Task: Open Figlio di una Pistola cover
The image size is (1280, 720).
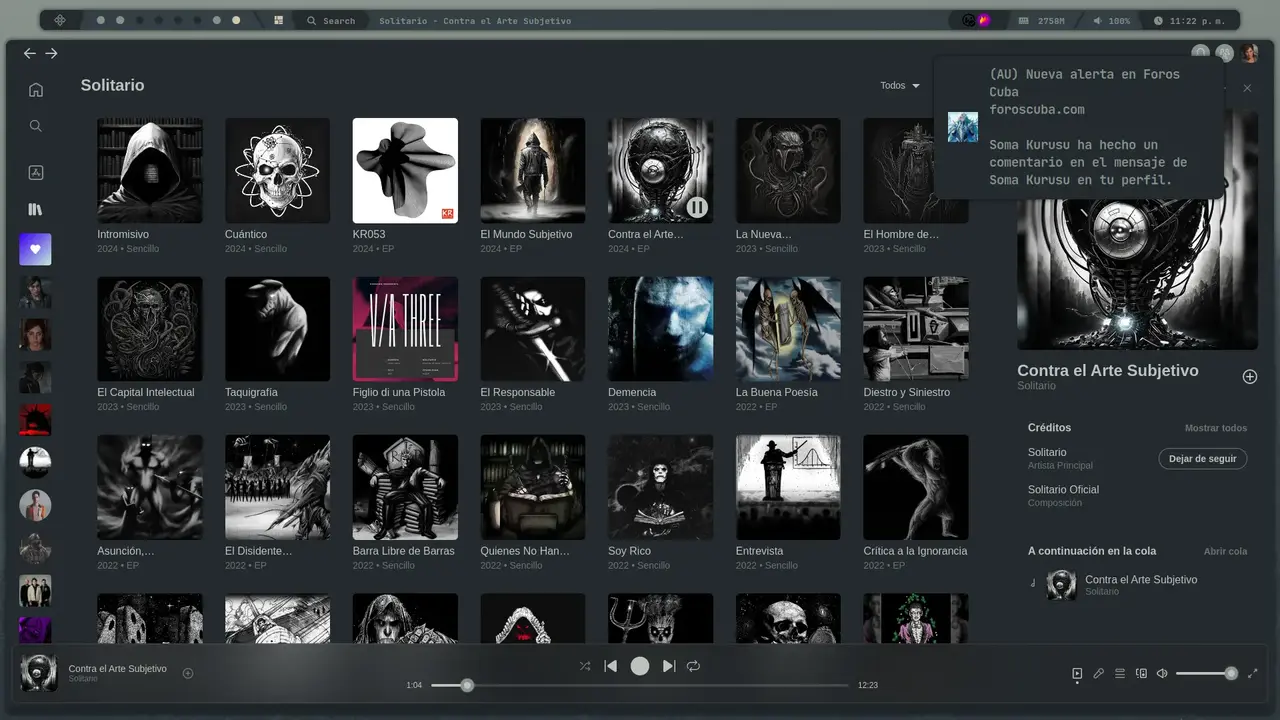Action: pyautogui.click(x=405, y=329)
